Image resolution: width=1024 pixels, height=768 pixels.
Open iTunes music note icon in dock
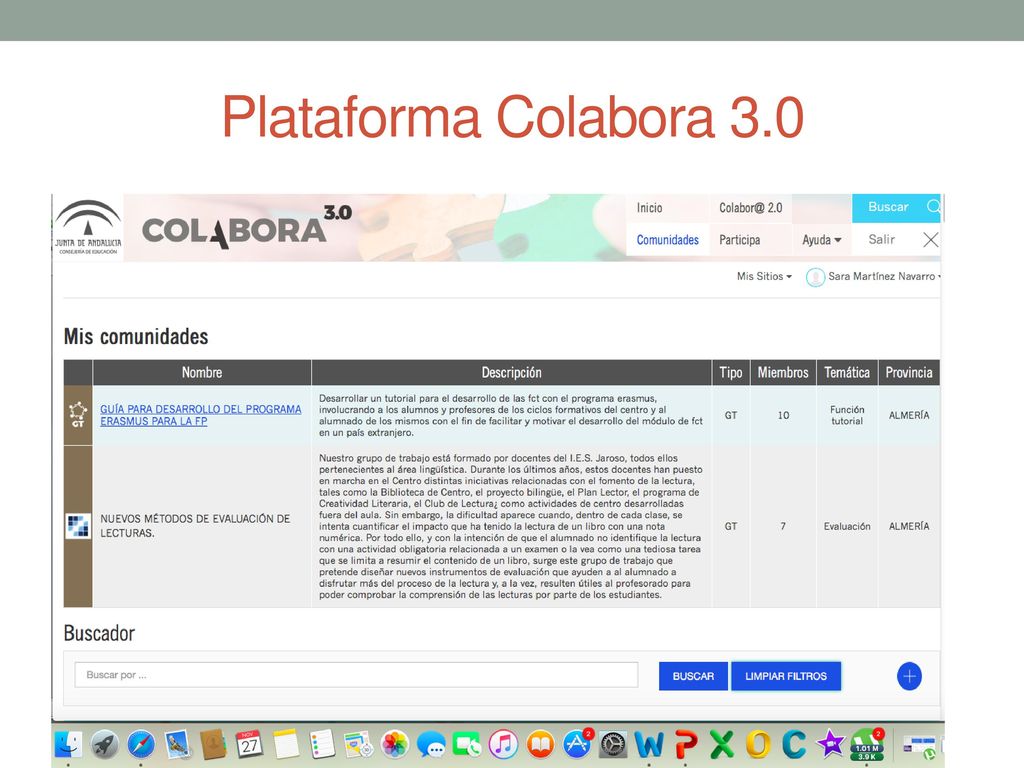[503, 744]
